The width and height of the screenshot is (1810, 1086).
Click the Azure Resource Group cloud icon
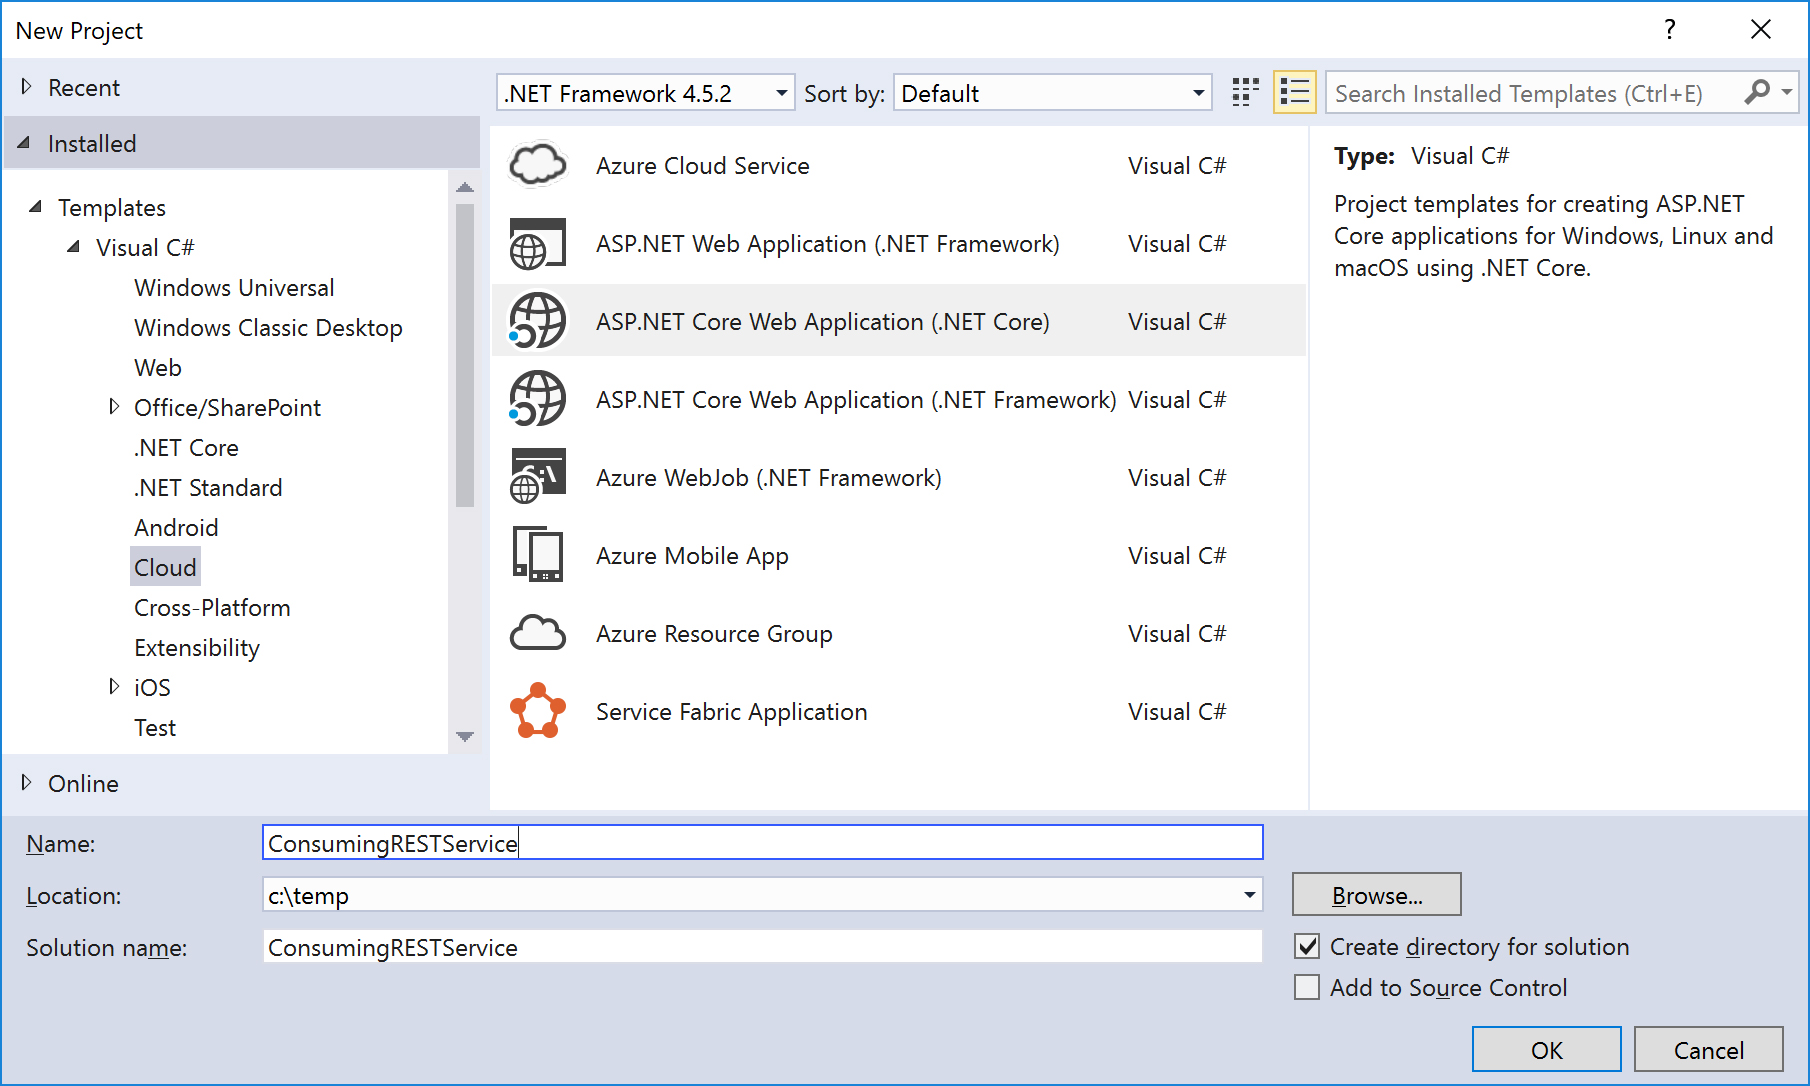point(538,633)
